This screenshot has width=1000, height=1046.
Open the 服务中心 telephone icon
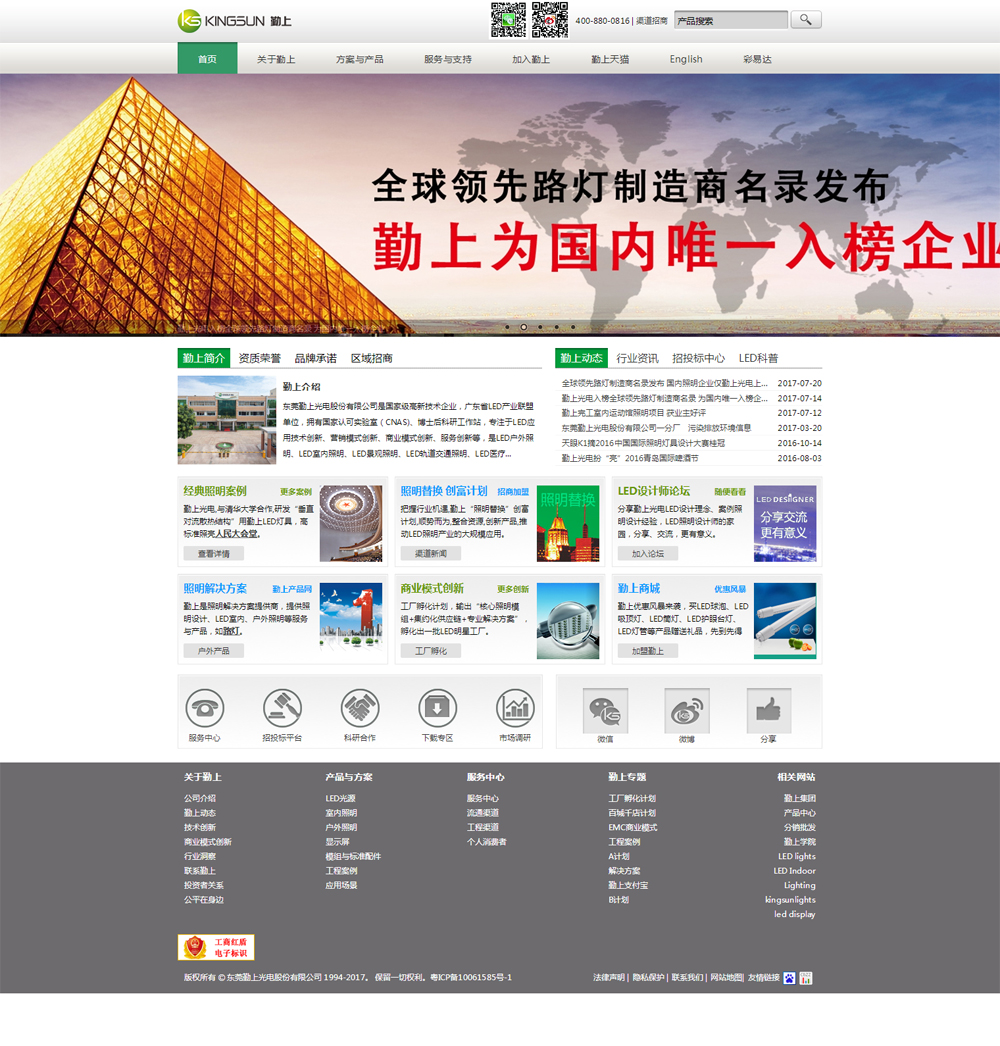(205, 708)
